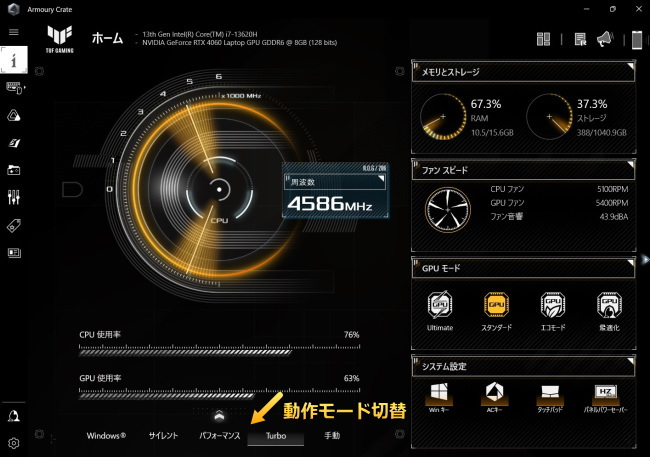Switch operating mode to Windows®
This screenshot has height=457, width=650.
tap(106, 436)
